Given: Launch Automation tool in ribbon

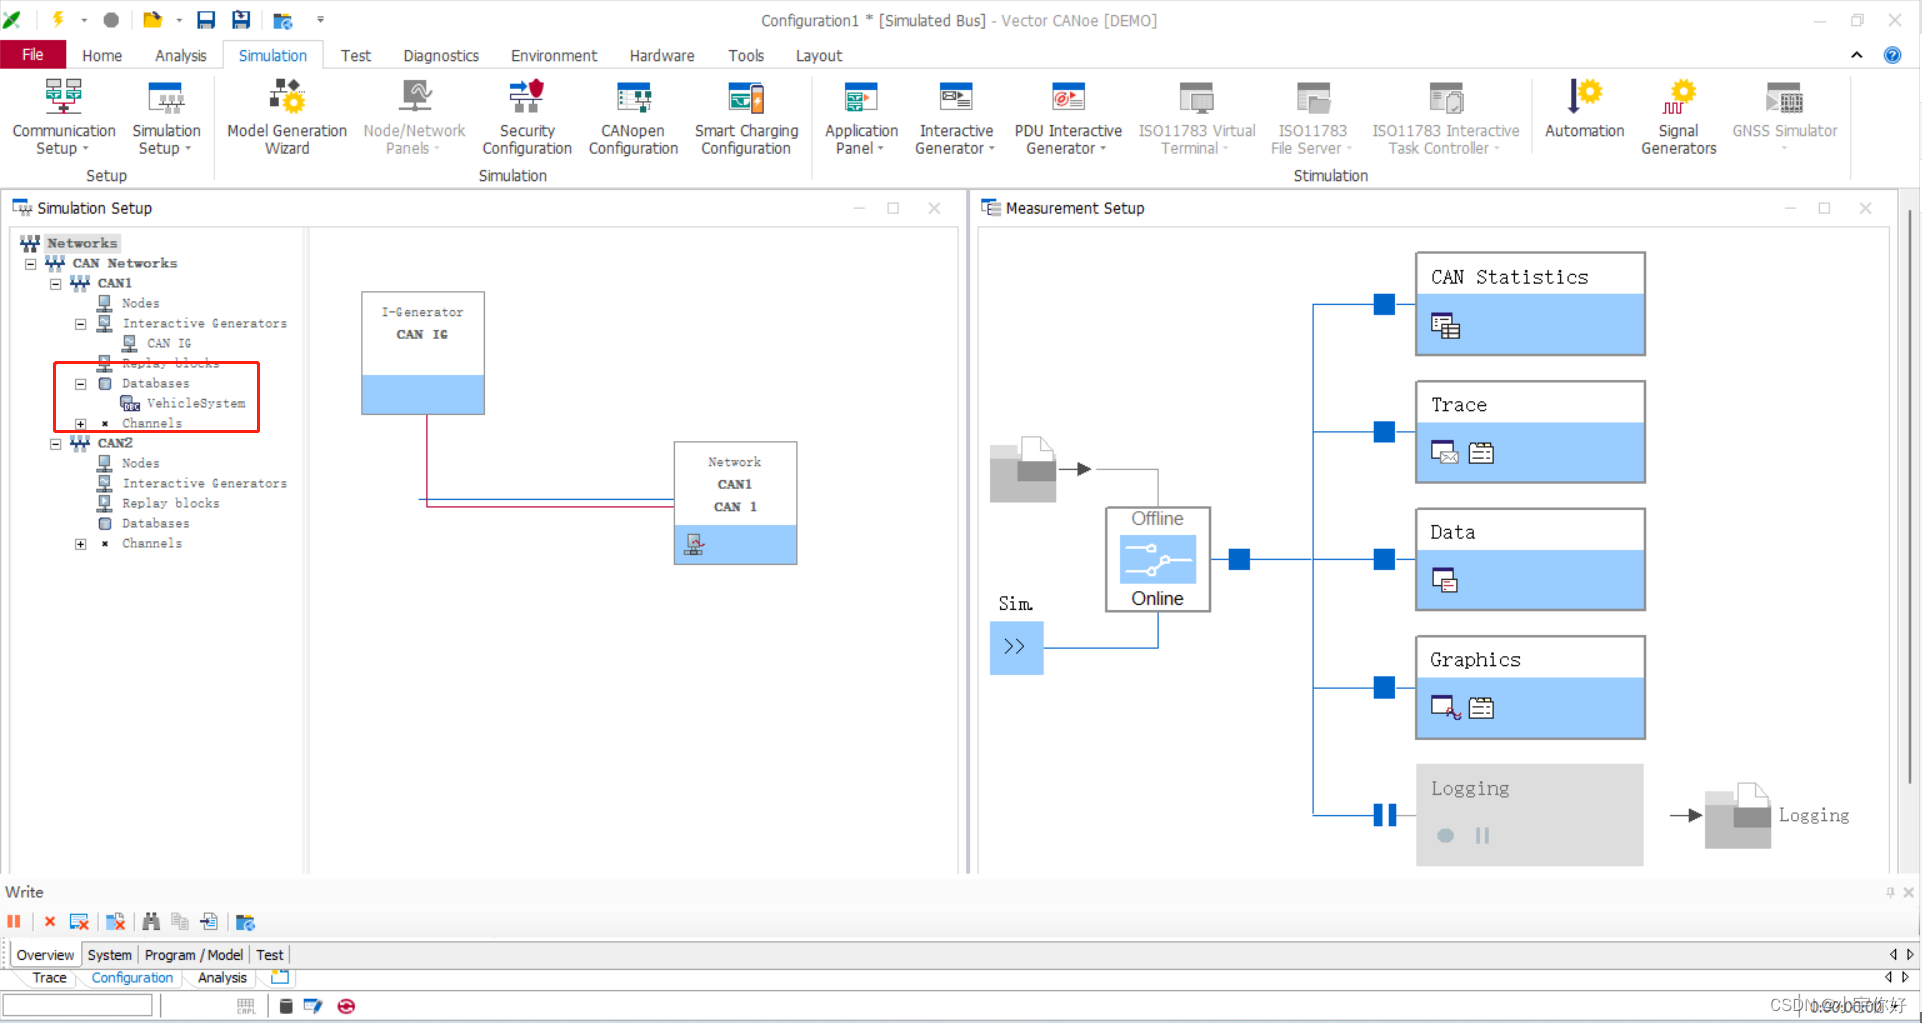Looking at the screenshot, I should pyautogui.click(x=1584, y=110).
